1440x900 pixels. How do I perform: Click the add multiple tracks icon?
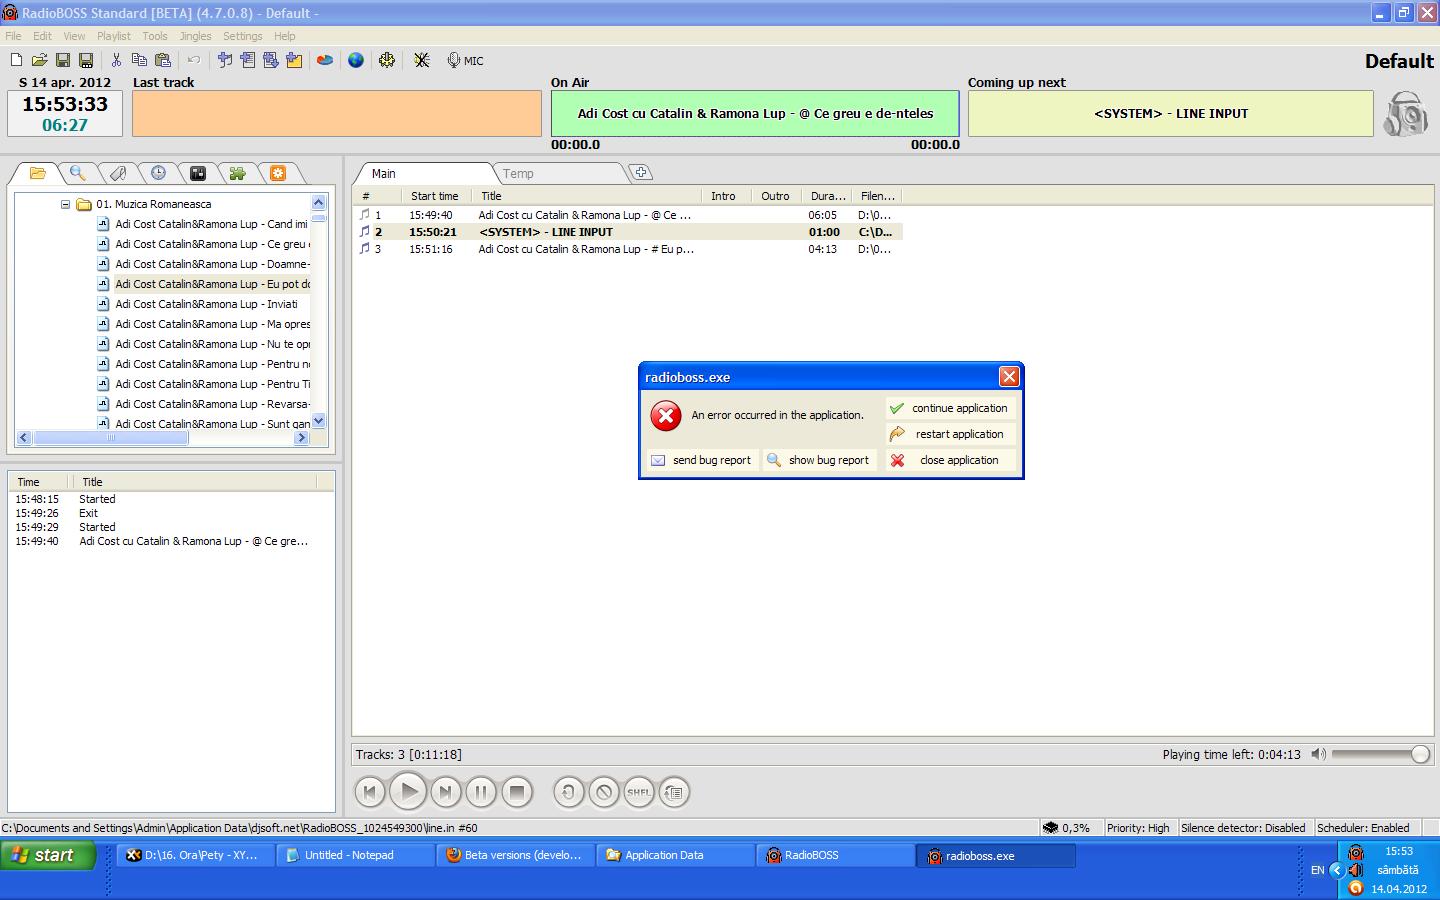click(x=271, y=61)
